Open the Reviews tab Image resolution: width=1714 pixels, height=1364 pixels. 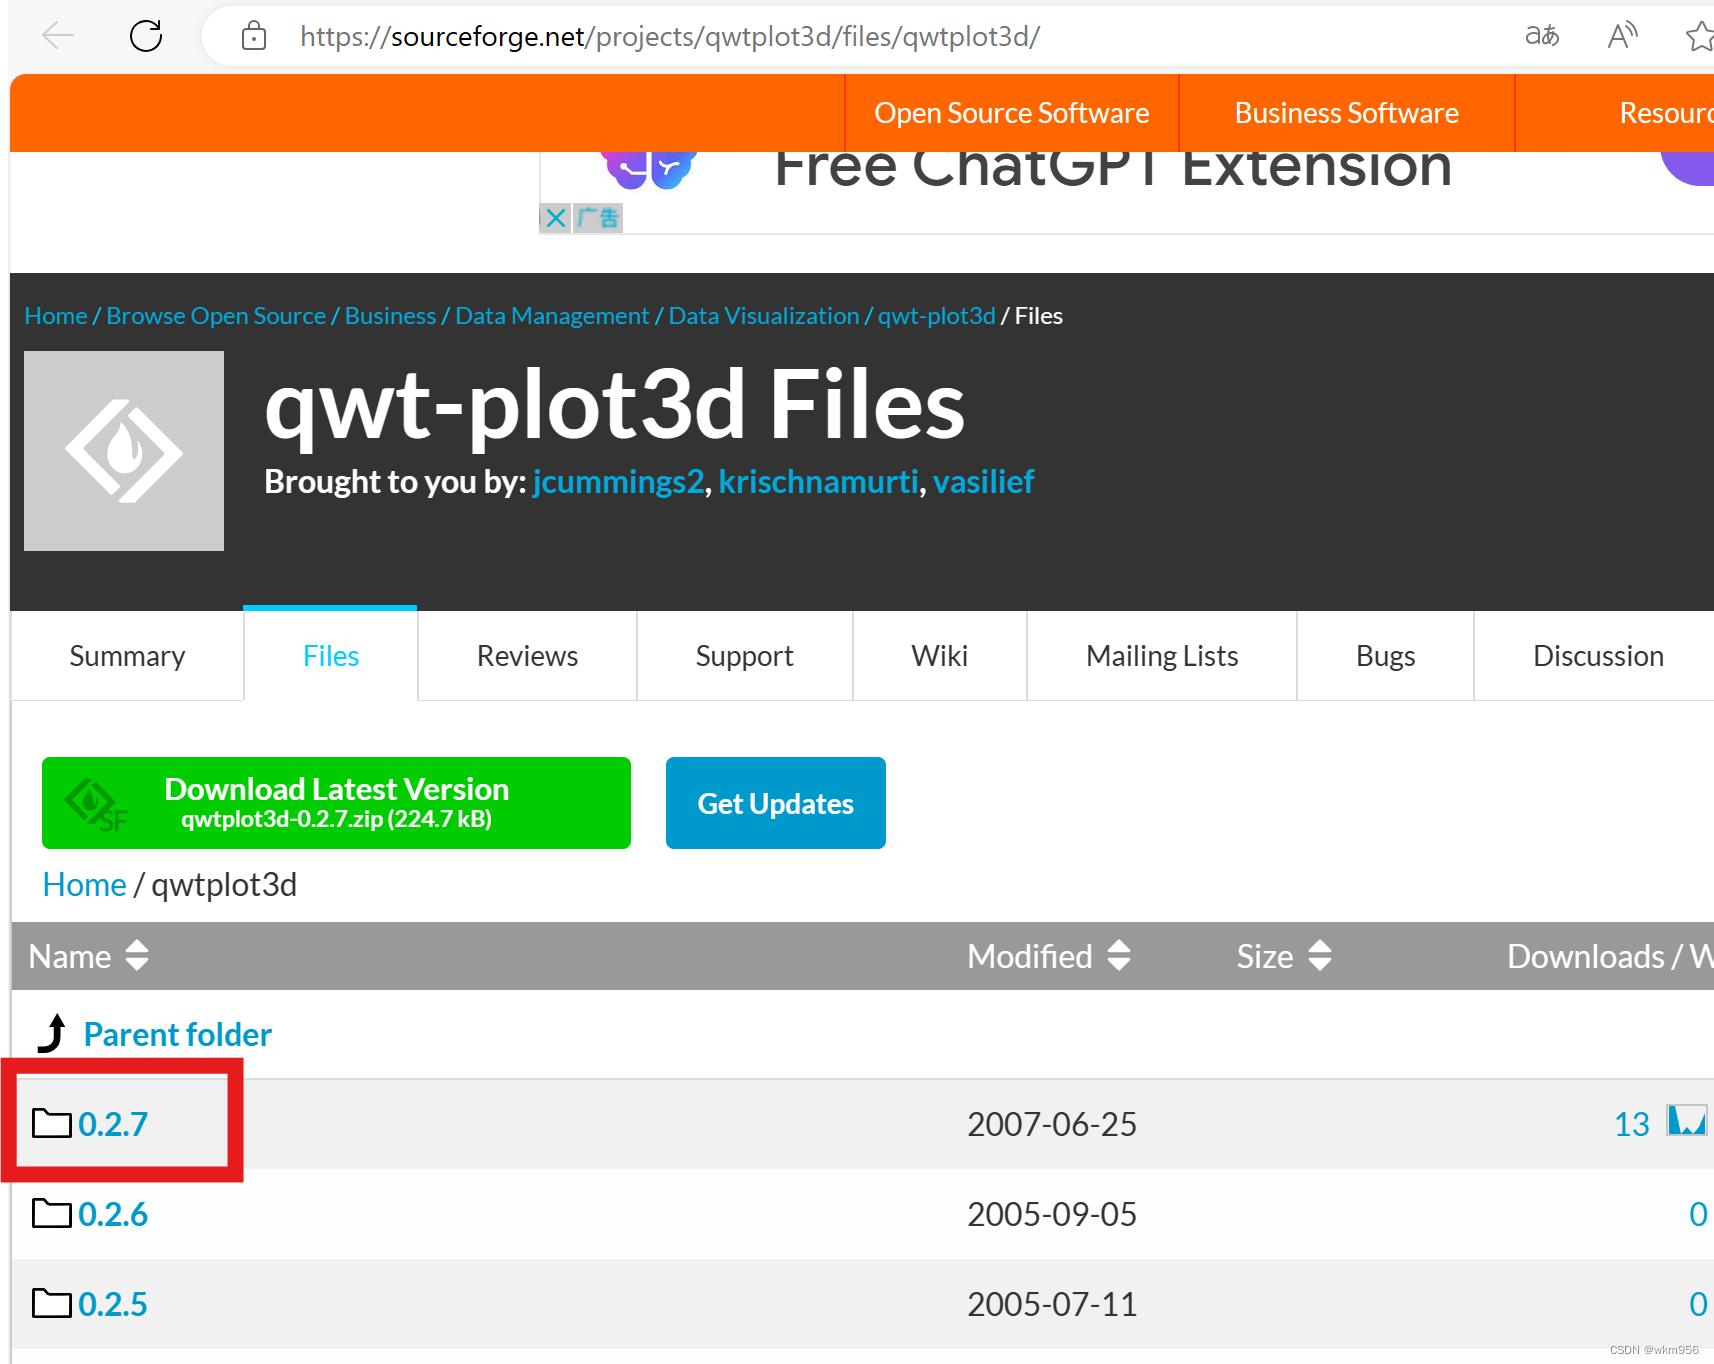[x=527, y=656]
